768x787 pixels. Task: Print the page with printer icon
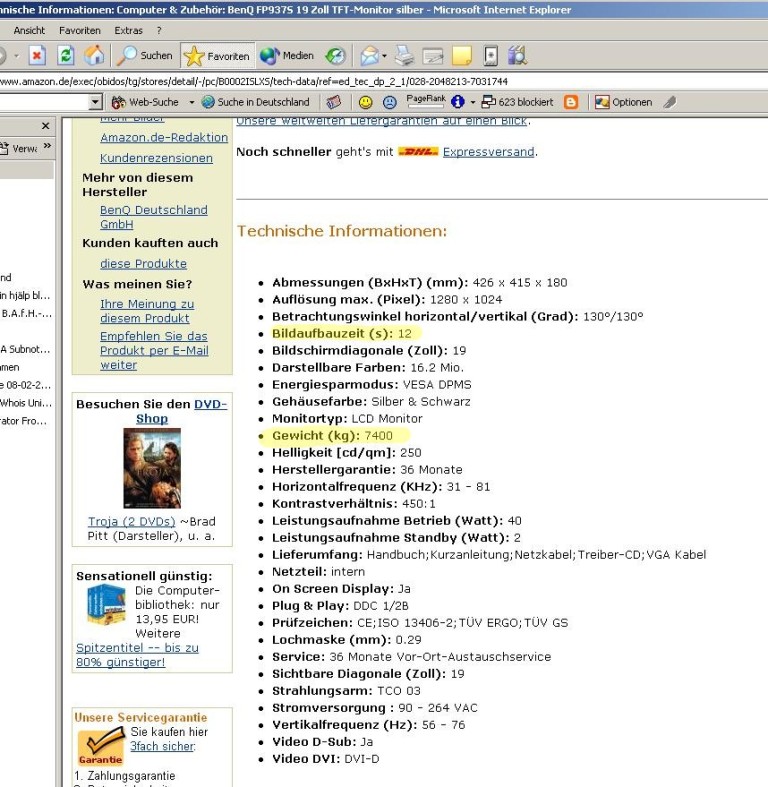(404, 56)
